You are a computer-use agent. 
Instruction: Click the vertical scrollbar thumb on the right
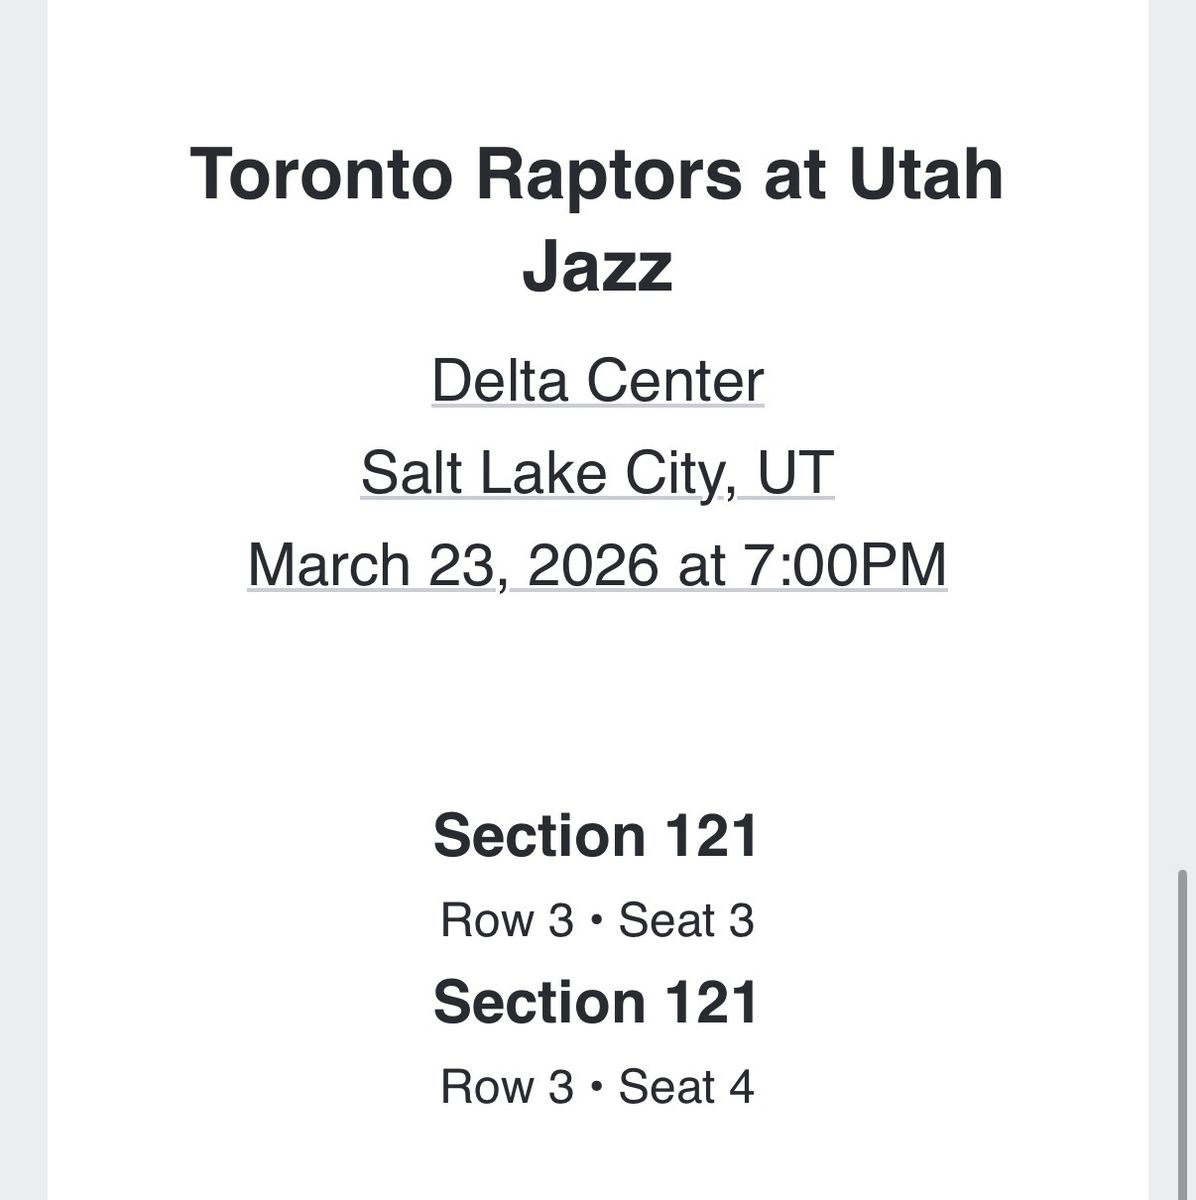[1184, 1030]
